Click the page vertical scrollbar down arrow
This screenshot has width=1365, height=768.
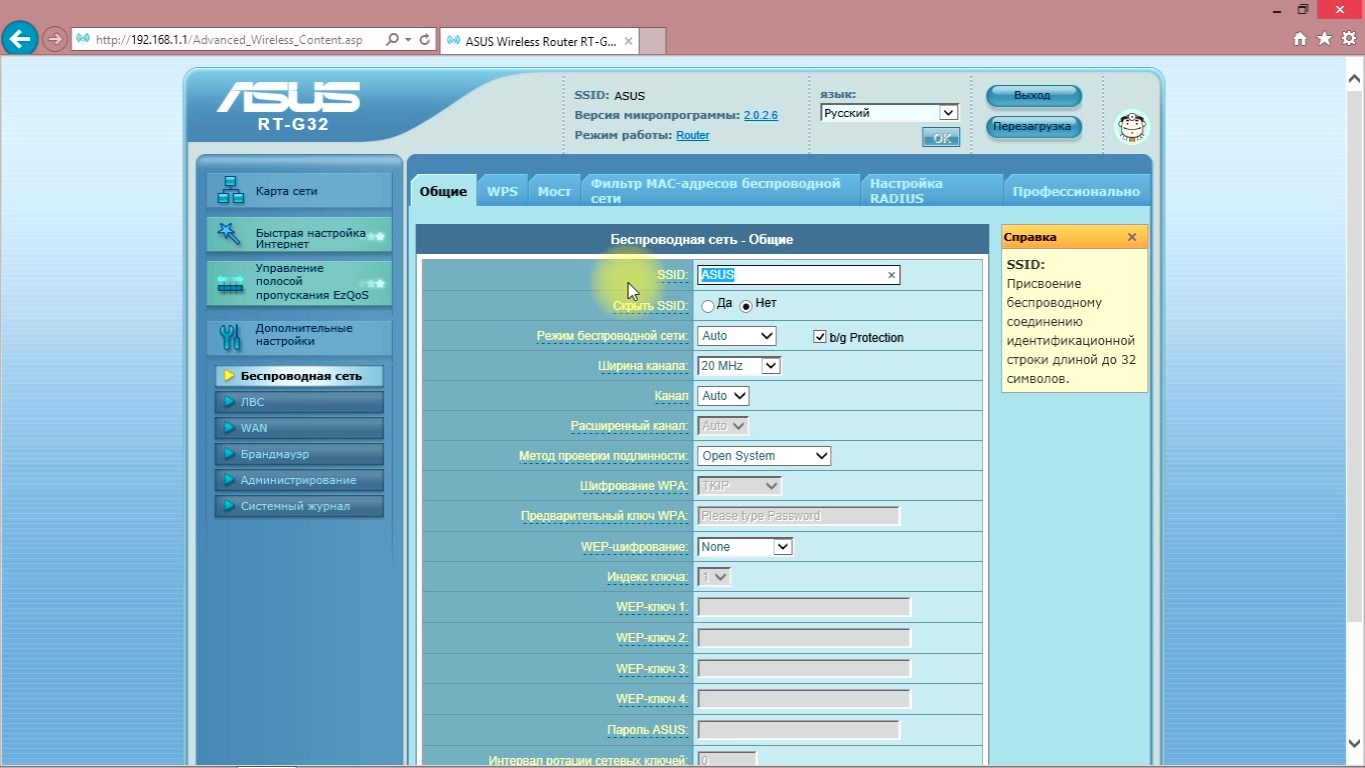[1354, 743]
